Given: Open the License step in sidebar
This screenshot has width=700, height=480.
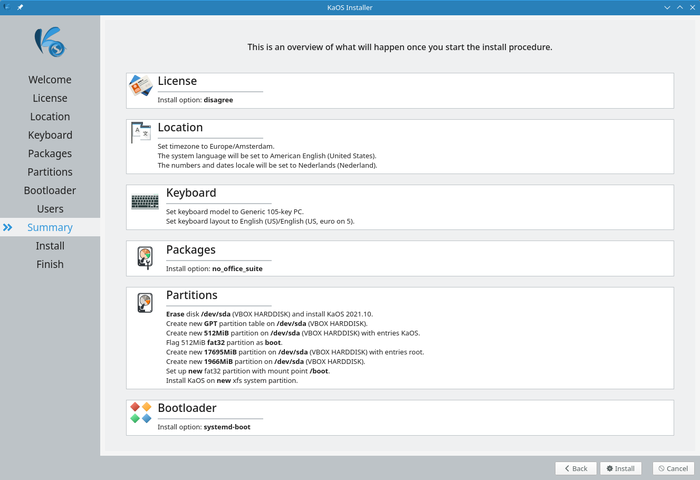Looking at the screenshot, I should [x=50, y=98].
